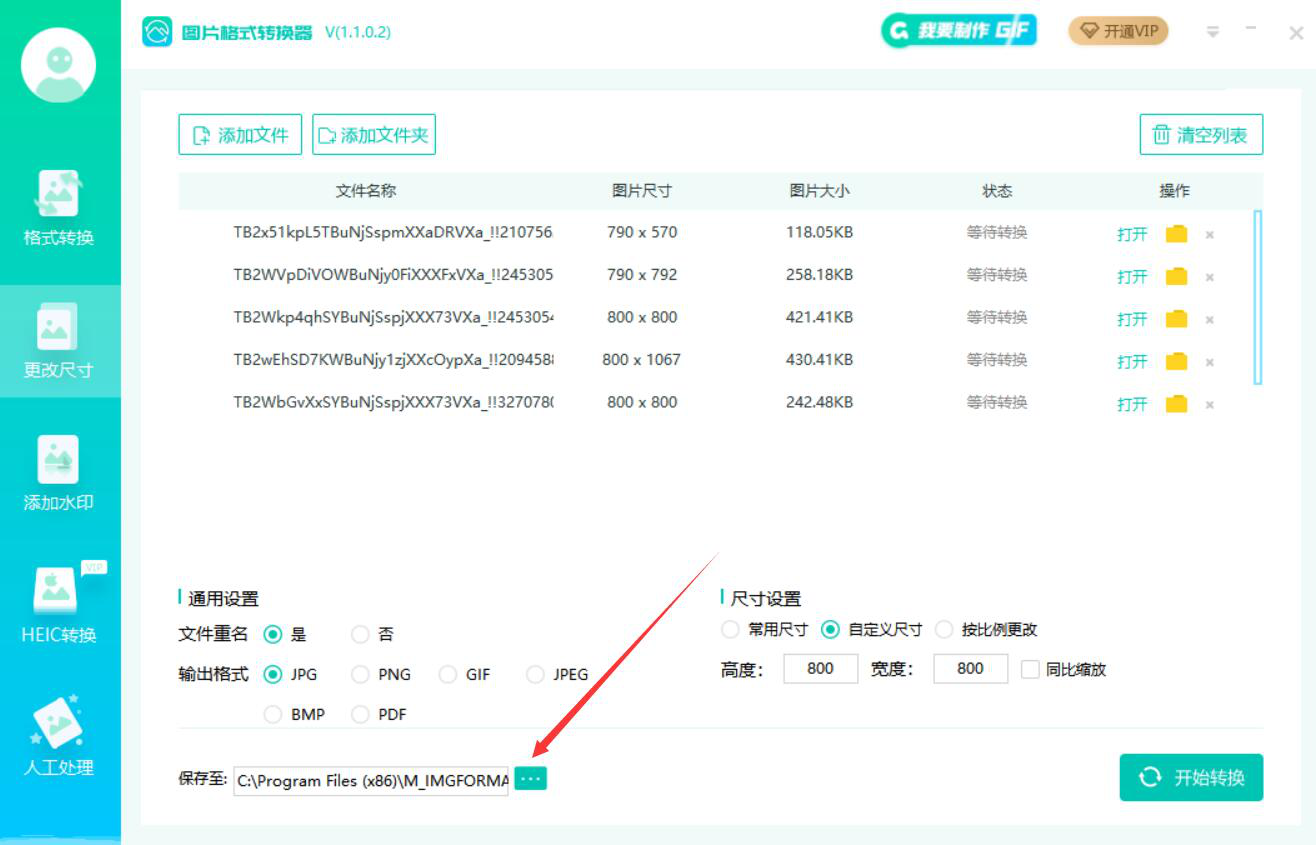Select file name TB2WVpDiVOWBuNjy0FiXXXFxVXa

coord(393,274)
